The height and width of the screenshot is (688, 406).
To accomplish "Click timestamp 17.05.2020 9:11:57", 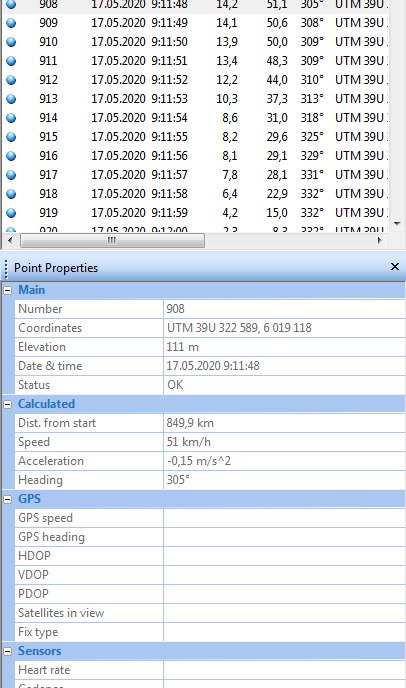I will pos(140,175).
